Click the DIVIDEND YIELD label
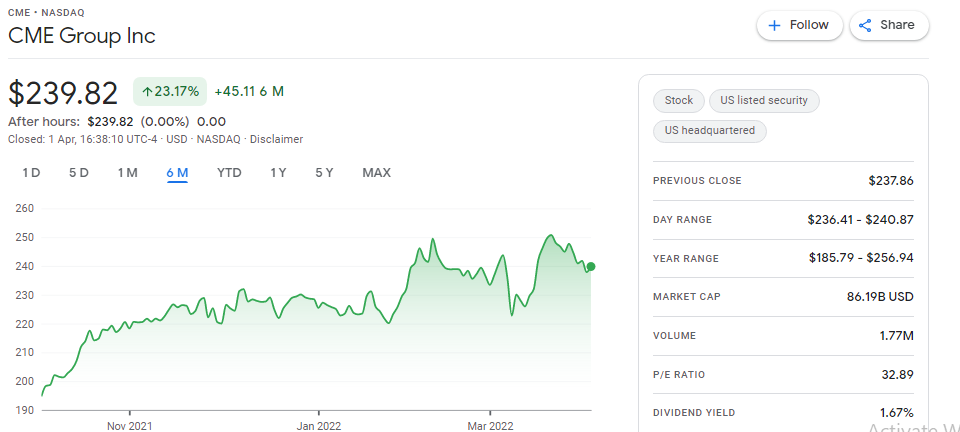Image resolution: width=960 pixels, height=432 pixels. click(x=694, y=413)
